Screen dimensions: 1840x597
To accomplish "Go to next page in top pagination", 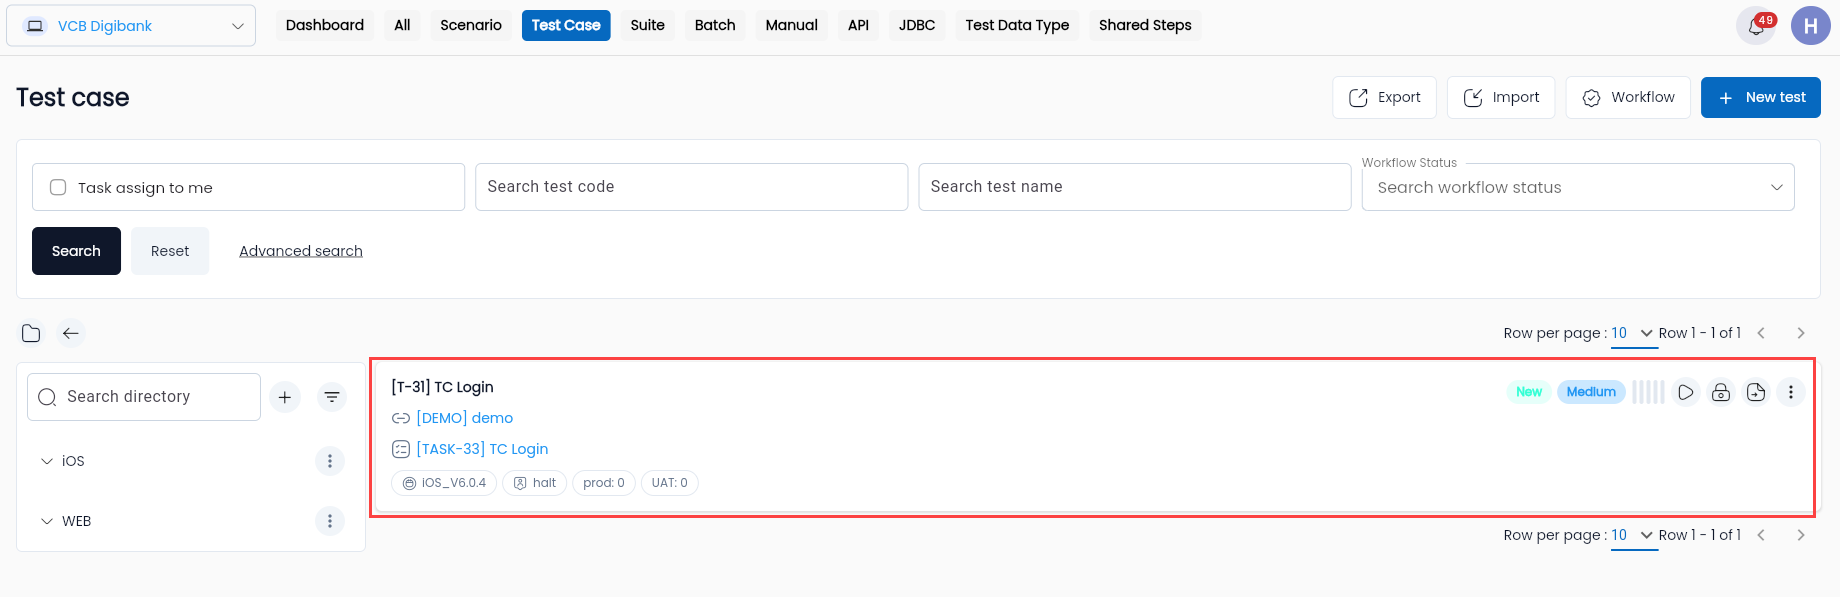I will tap(1801, 333).
